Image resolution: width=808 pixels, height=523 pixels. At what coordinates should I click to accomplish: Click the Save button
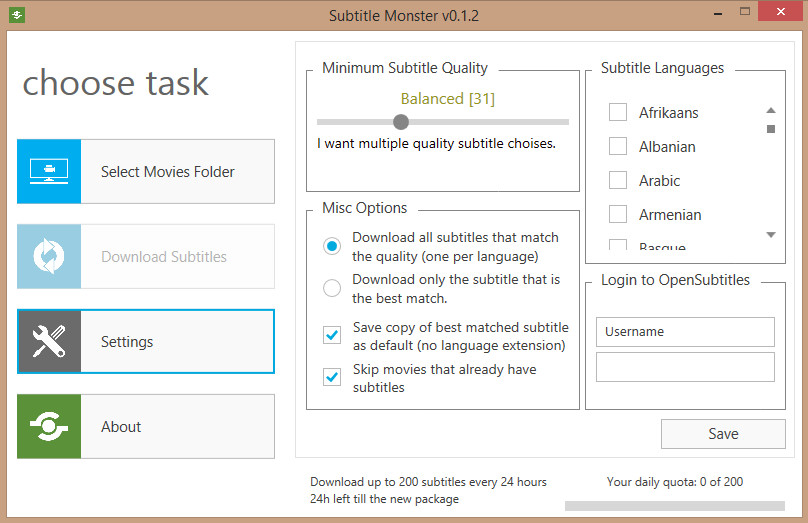coord(723,434)
